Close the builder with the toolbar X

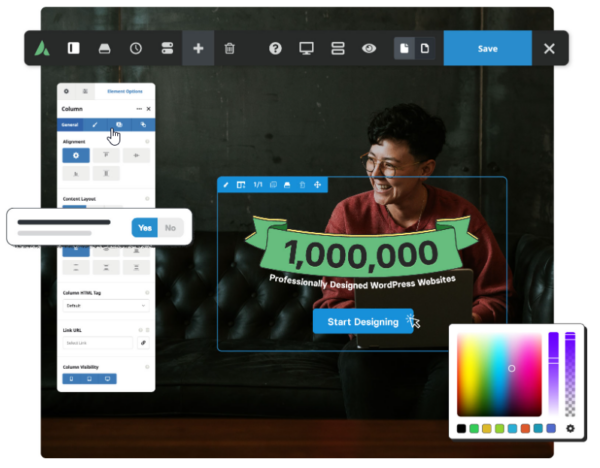coord(549,49)
